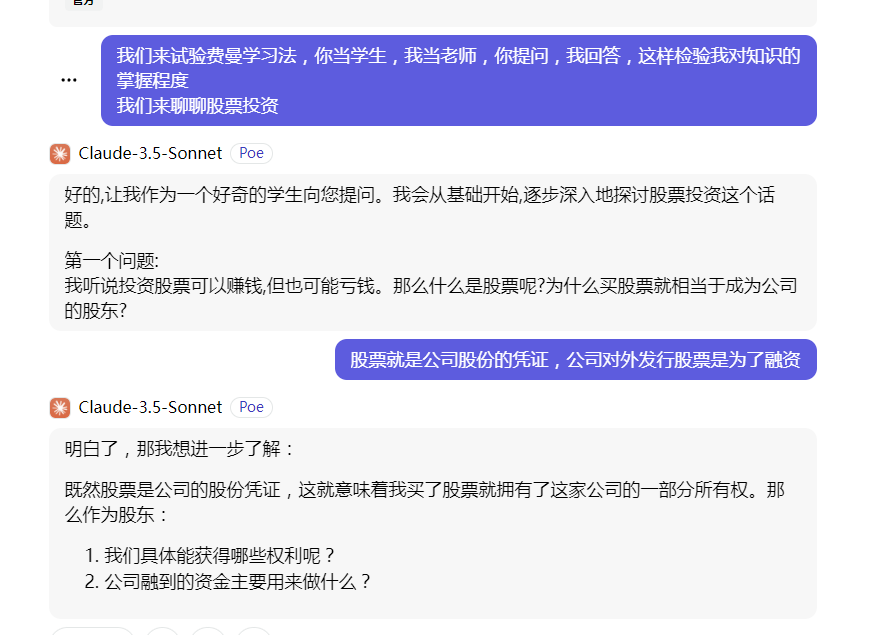Viewport: 889px width, 635px height.
Task: Click the text 么作为股东：
Action: (117, 515)
